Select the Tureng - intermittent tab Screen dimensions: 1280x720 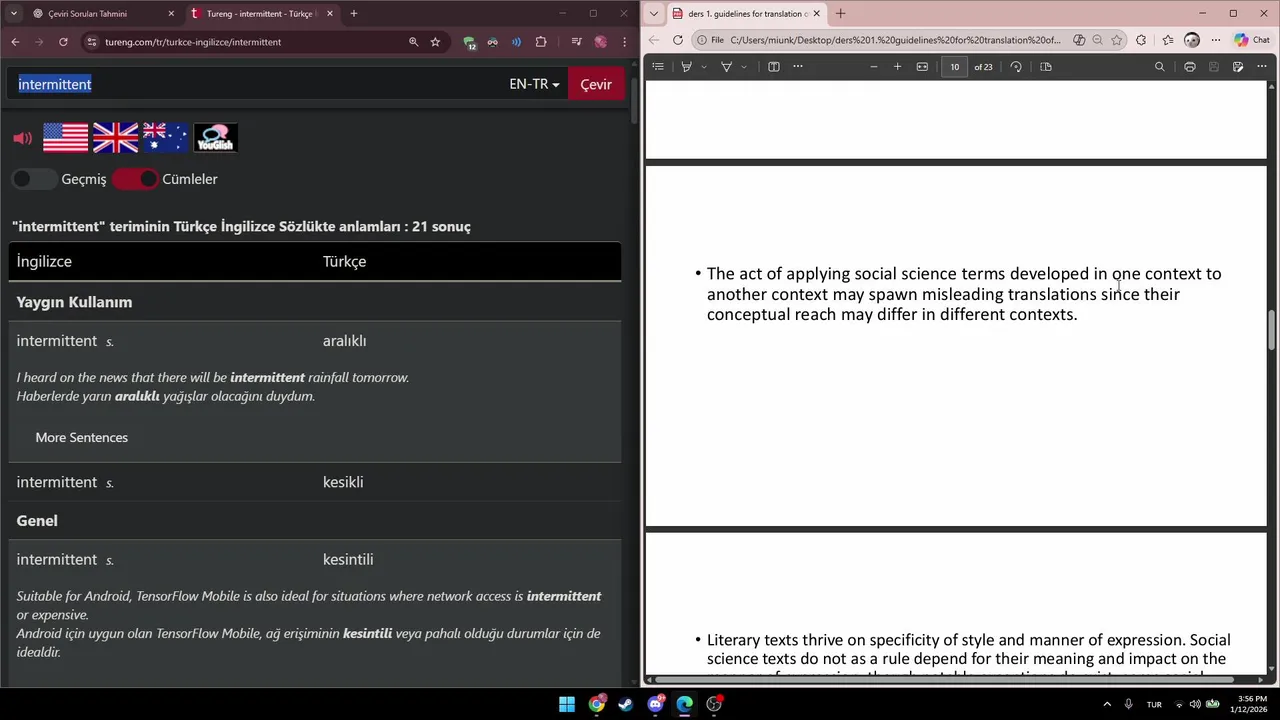(262, 14)
